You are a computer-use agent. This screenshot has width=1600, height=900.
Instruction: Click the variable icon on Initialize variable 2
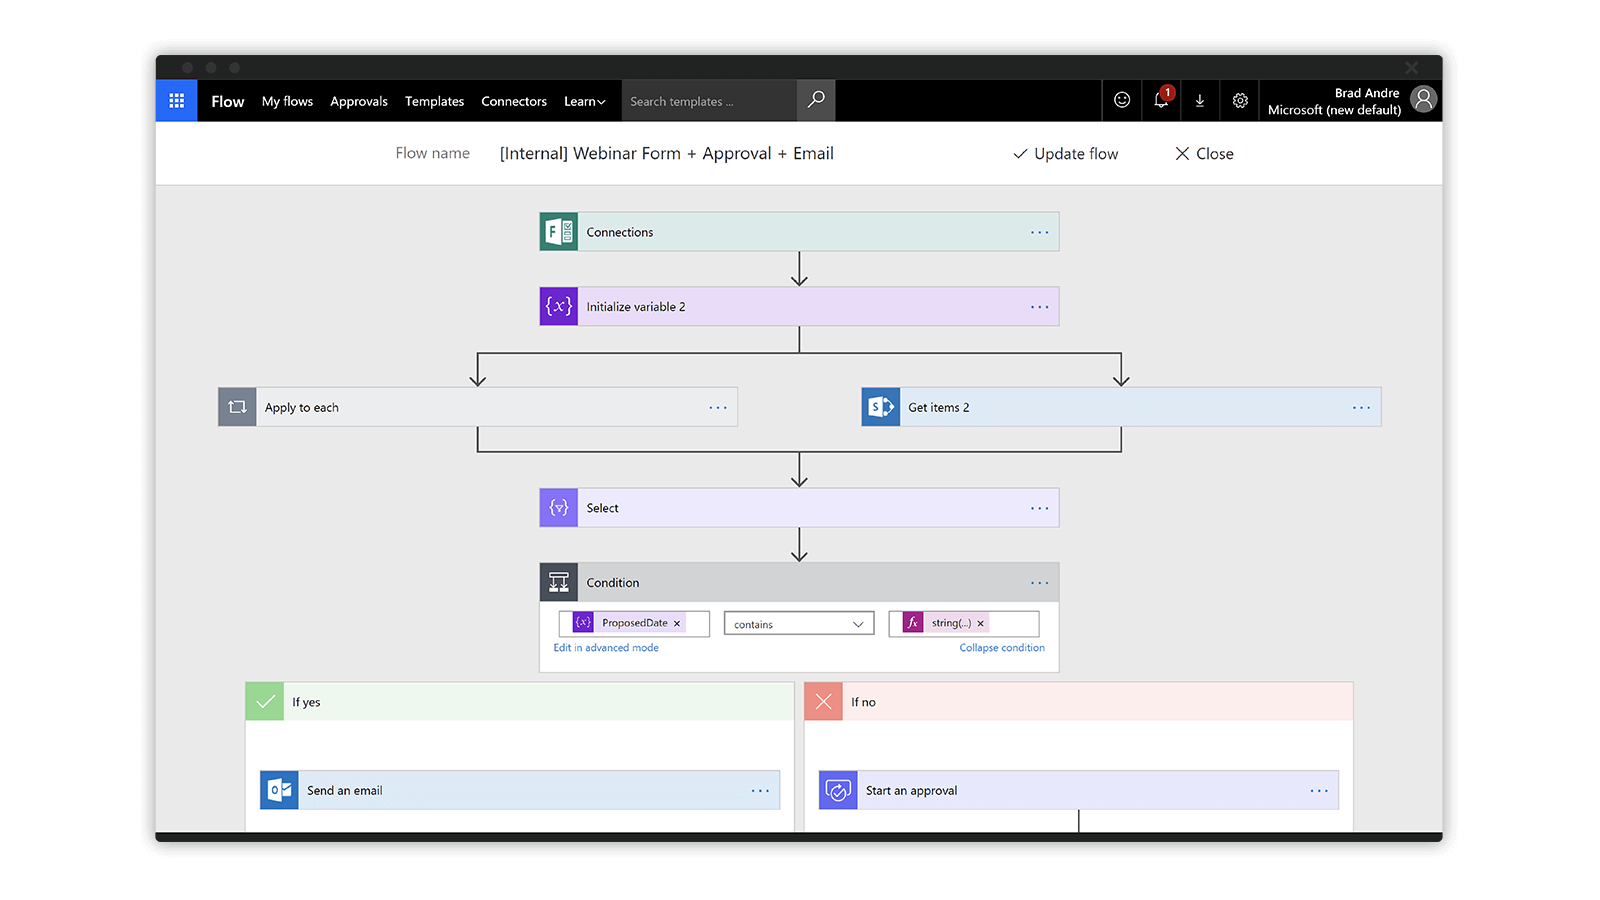tap(559, 307)
